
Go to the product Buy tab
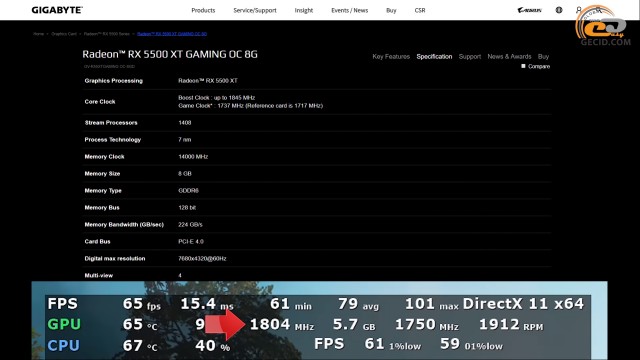543,56
